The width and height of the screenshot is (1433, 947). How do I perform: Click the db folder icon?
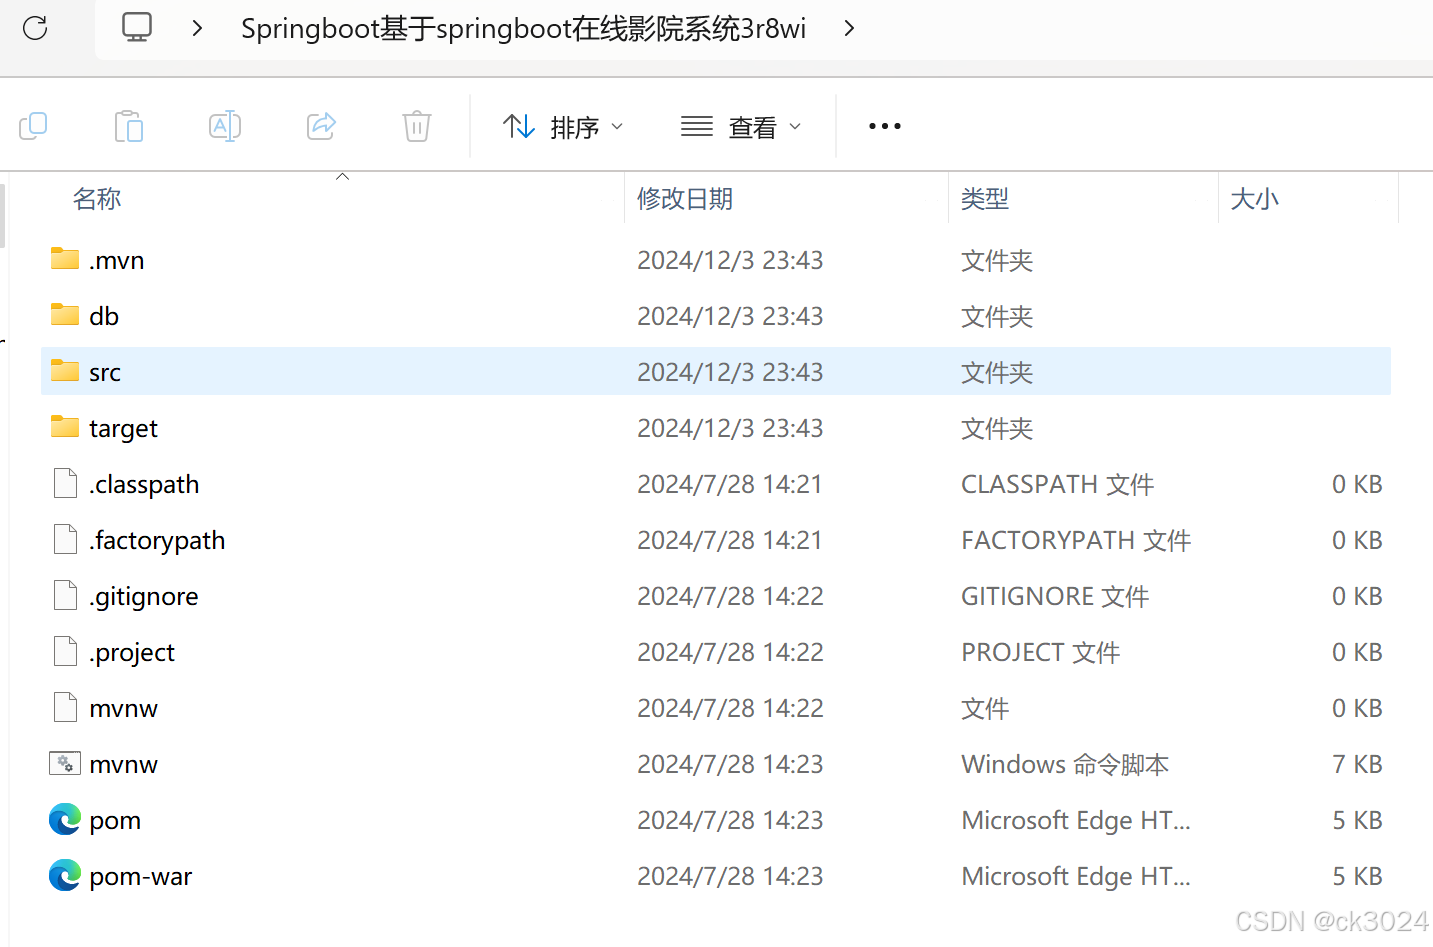(65, 315)
